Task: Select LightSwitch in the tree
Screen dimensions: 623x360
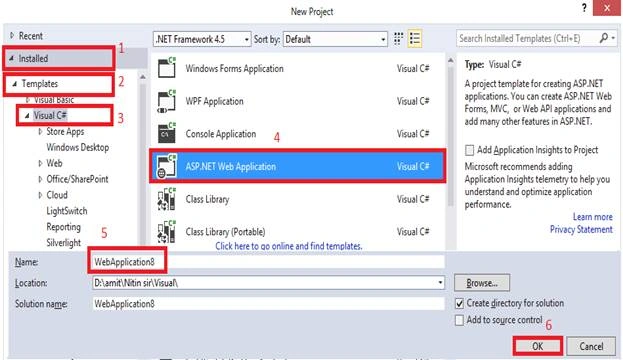Action: click(67, 211)
